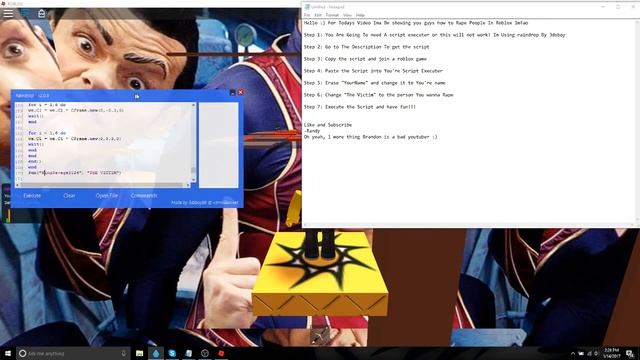
Task: Open the Roblox hamburger menu
Action: coord(8,13)
